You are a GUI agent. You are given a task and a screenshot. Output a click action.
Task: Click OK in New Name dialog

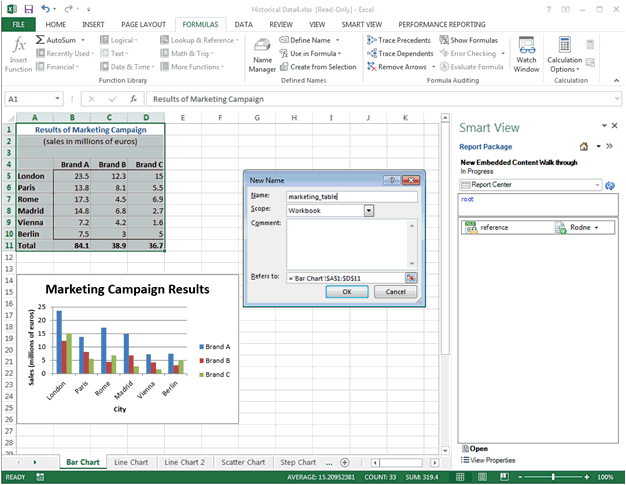tap(347, 292)
